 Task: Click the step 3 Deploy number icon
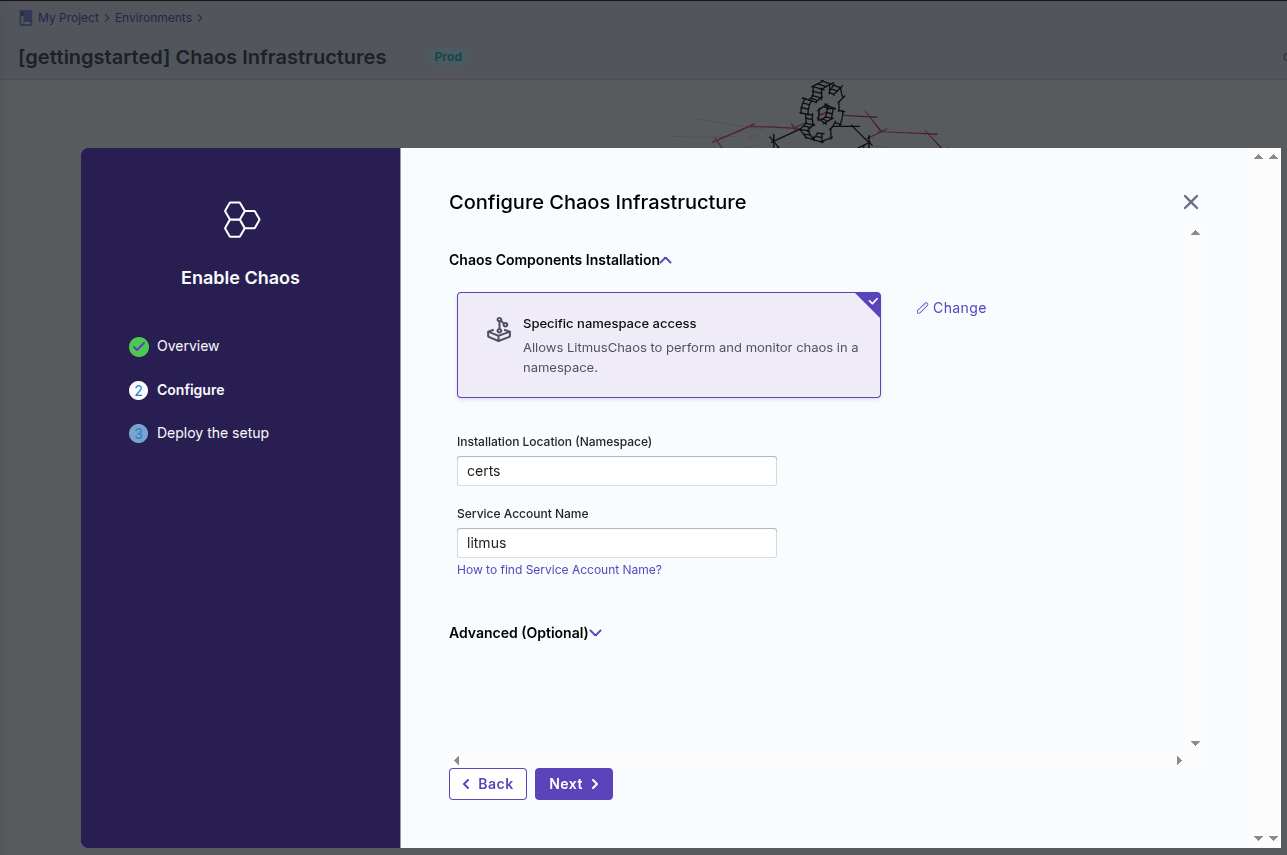[x=138, y=434]
